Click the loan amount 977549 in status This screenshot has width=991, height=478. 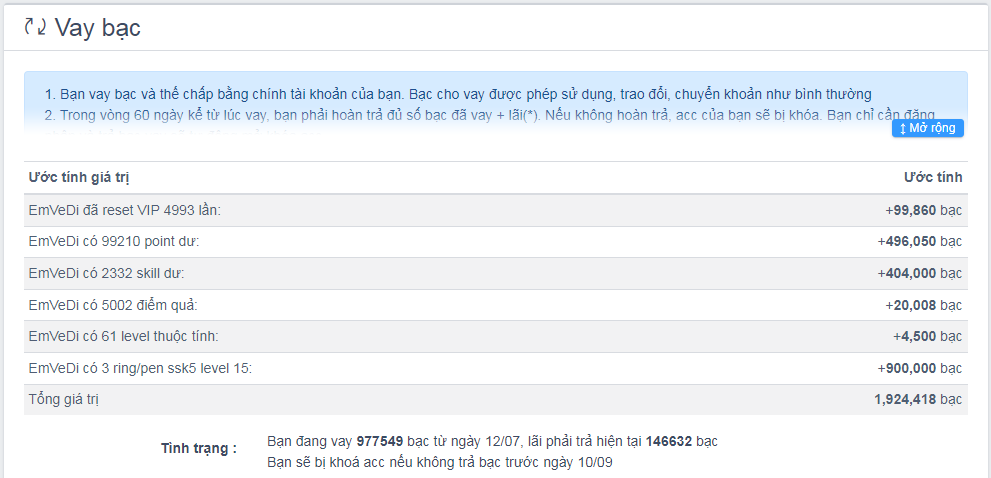click(x=381, y=441)
